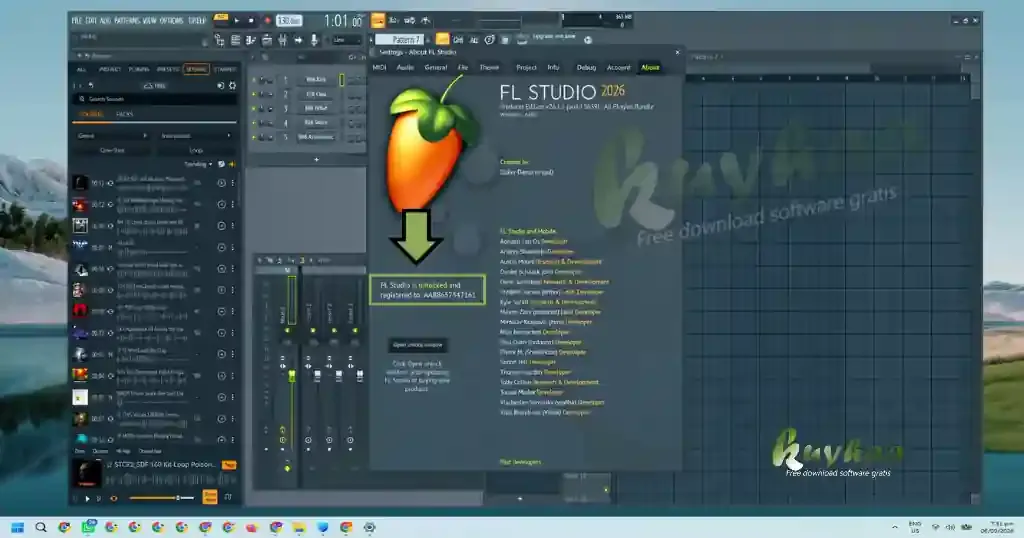
Task: Select the PRESETS browser tab
Action: (168, 69)
